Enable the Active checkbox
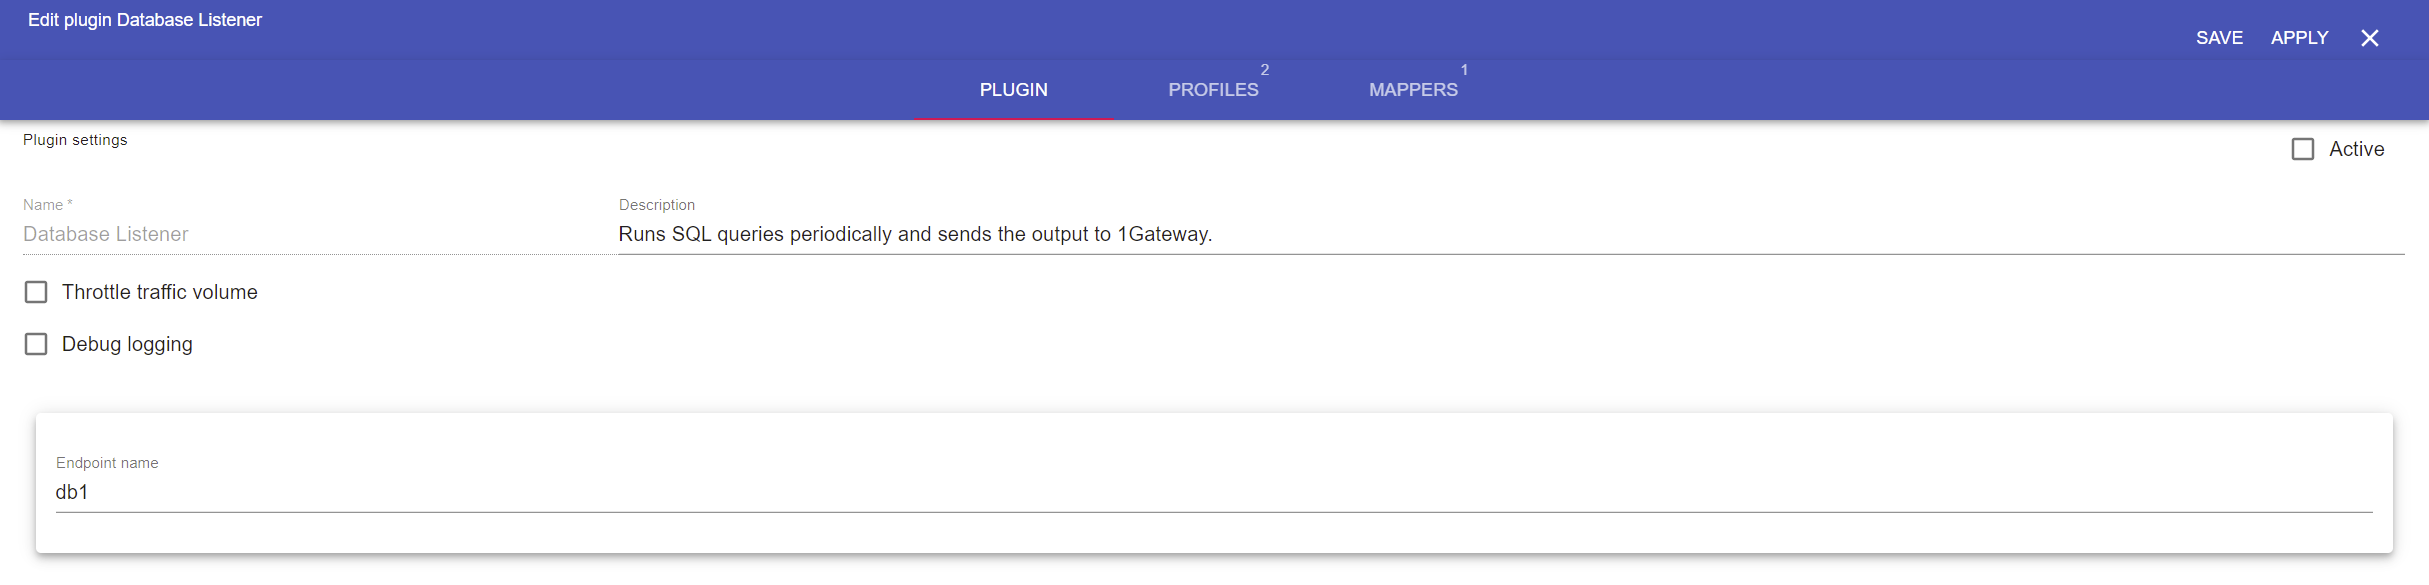 coord(2303,149)
